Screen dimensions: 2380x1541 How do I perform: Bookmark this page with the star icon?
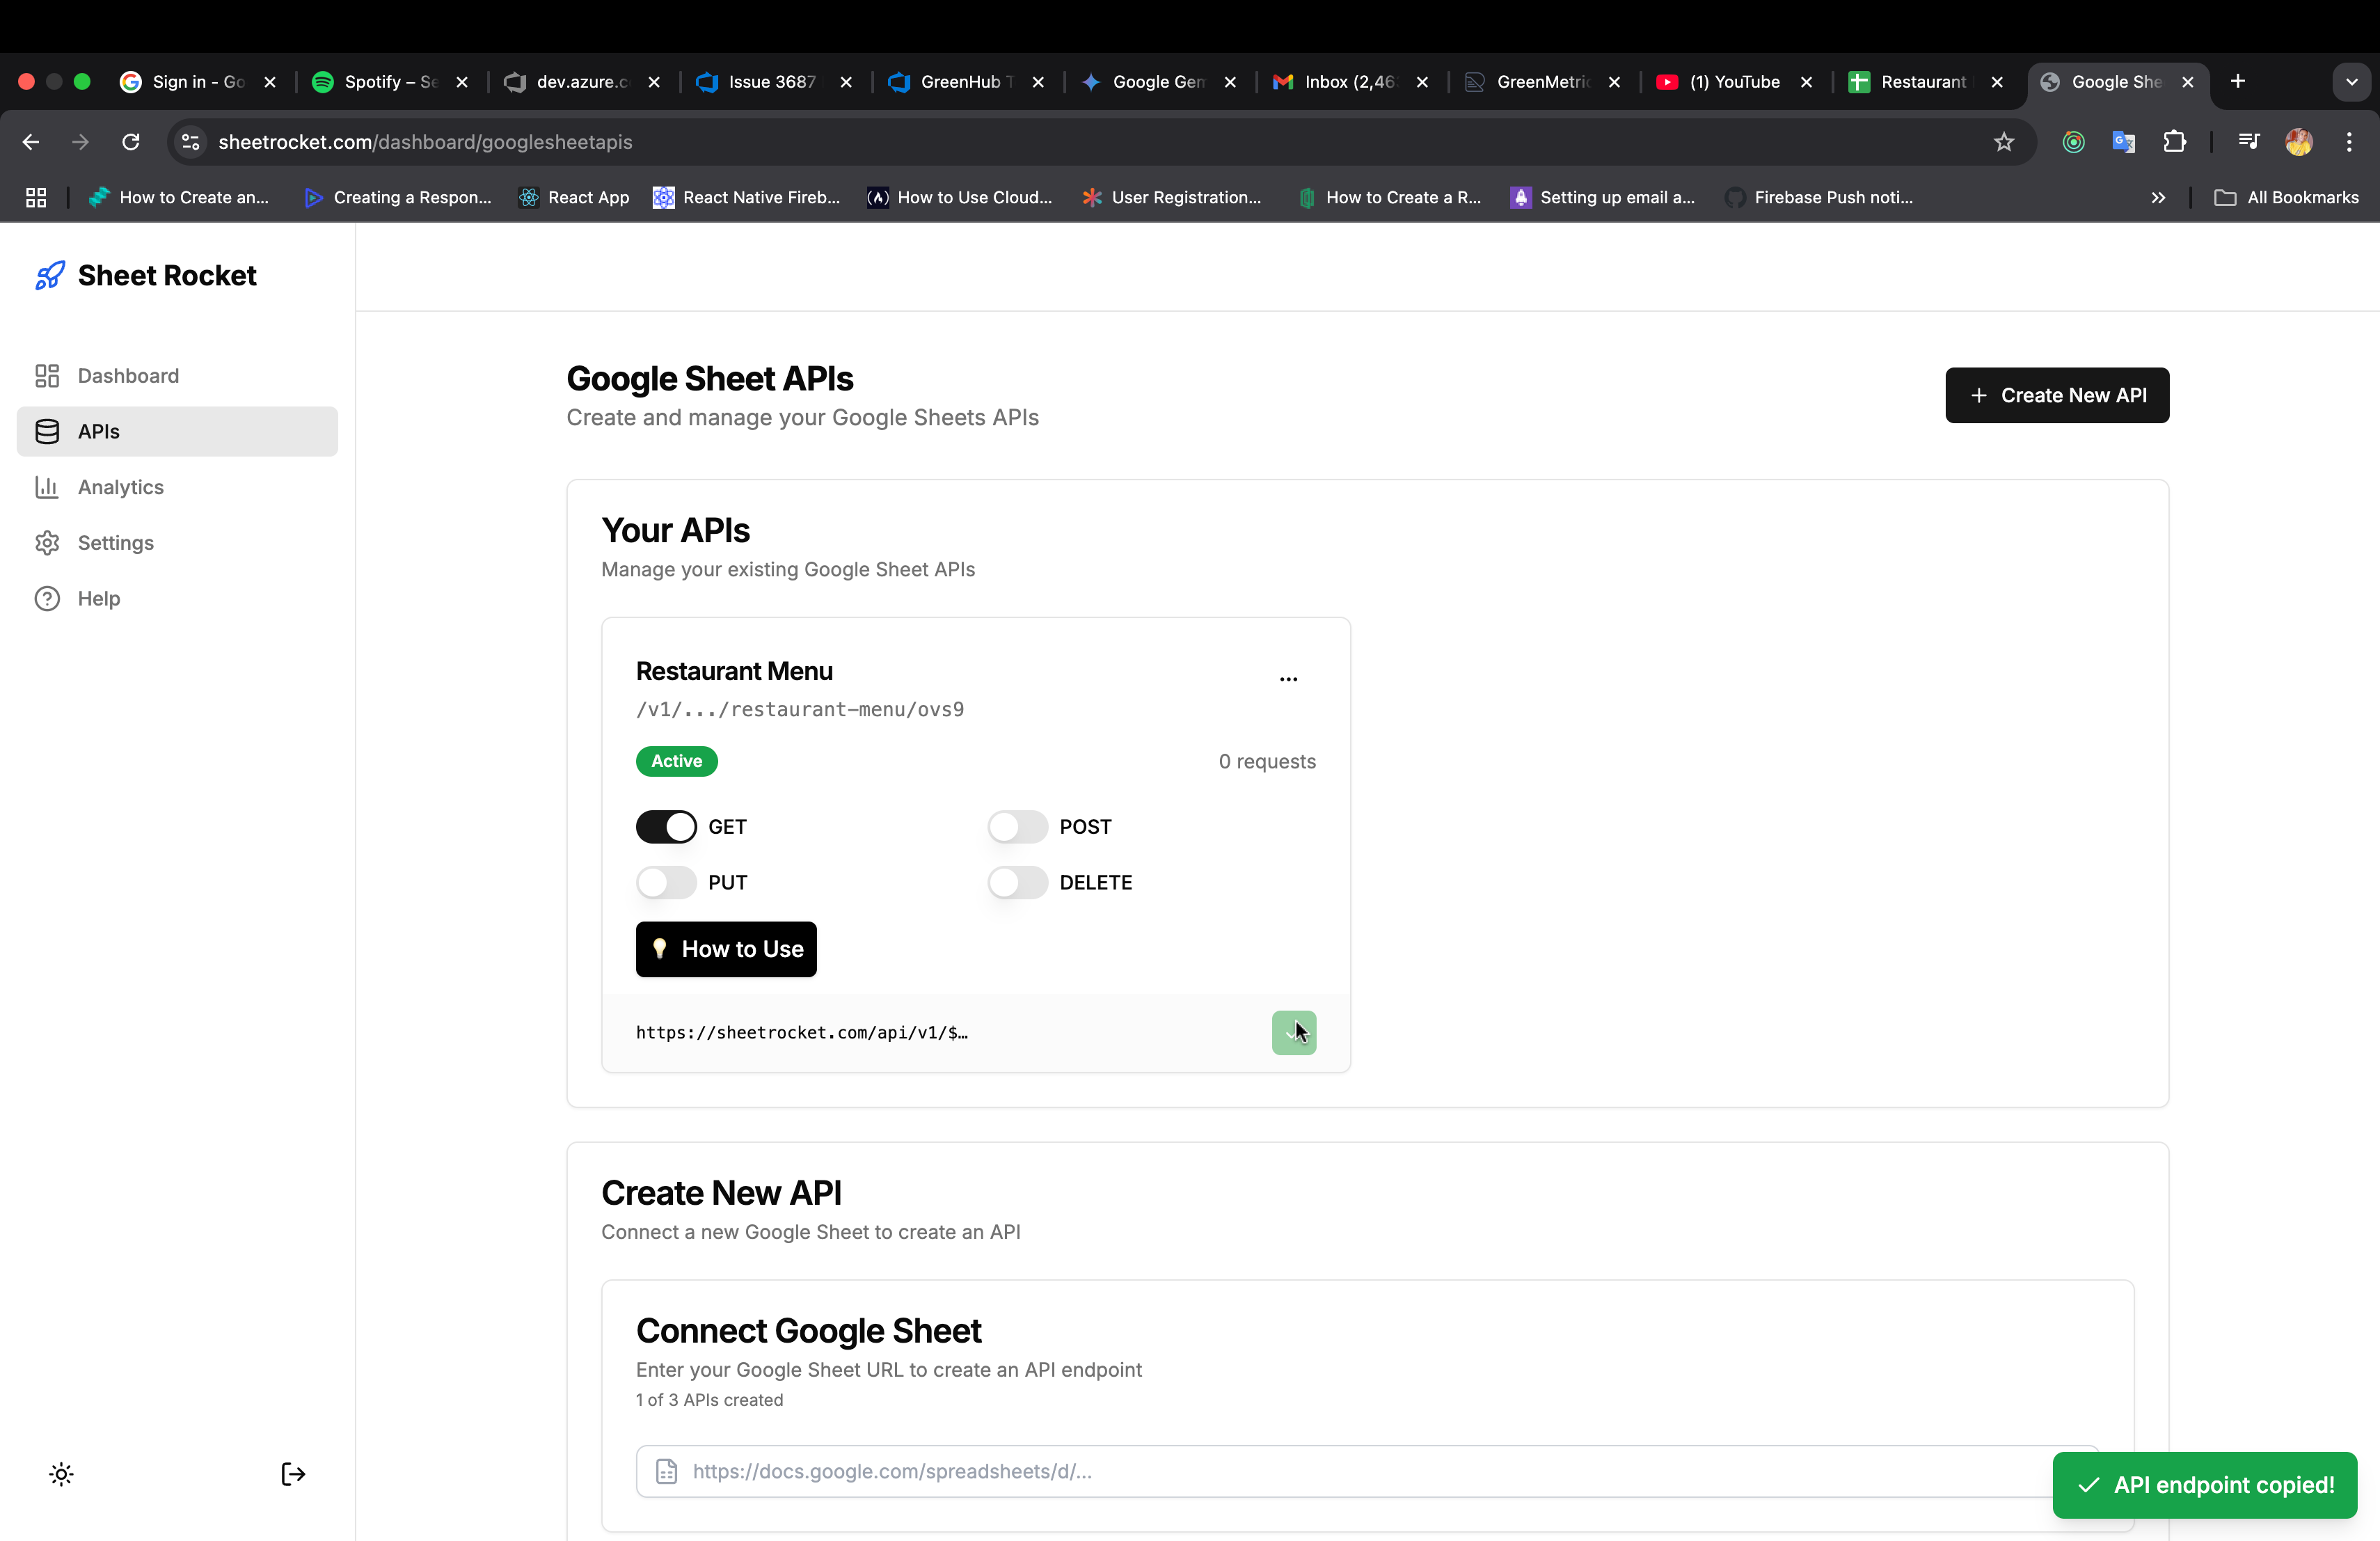[x=2003, y=142]
